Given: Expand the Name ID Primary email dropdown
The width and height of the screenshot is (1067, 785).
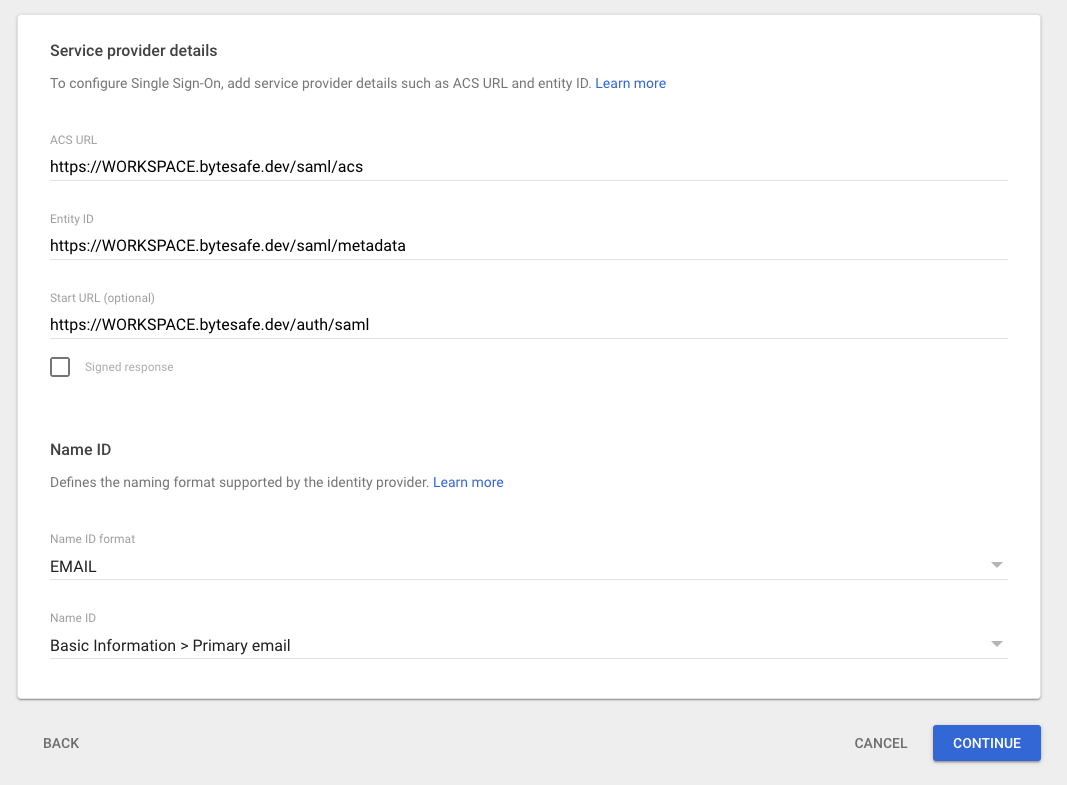Looking at the screenshot, I should (529, 645).
